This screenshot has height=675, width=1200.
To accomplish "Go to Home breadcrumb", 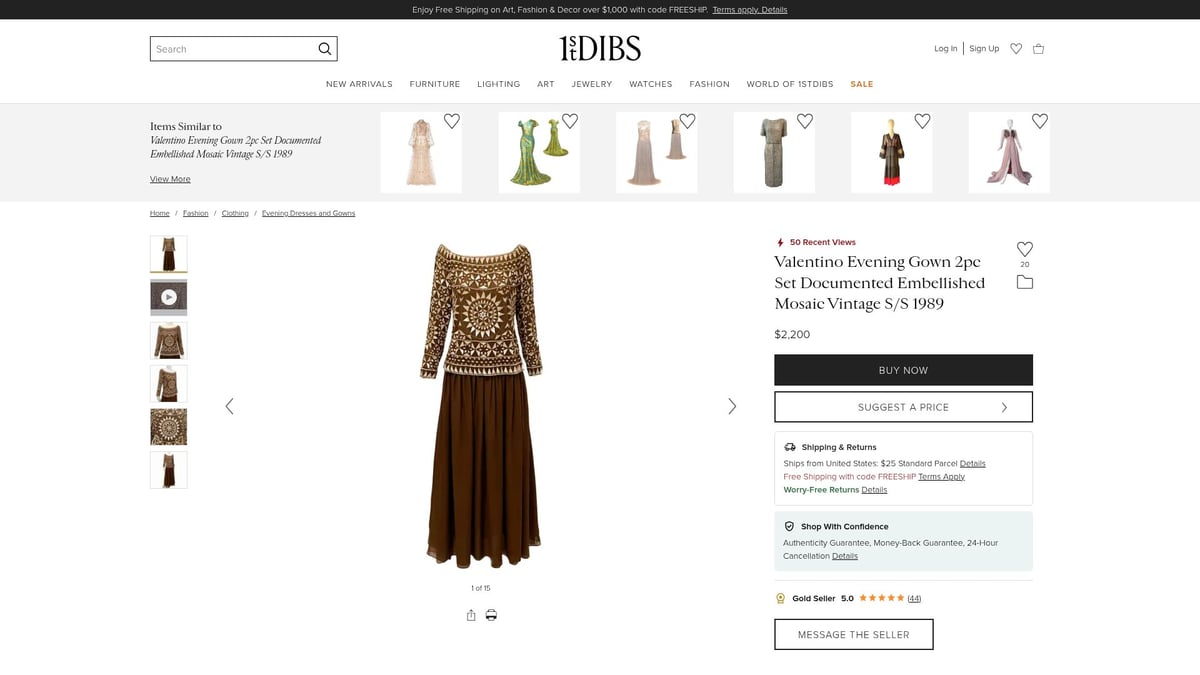I will [x=160, y=213].
